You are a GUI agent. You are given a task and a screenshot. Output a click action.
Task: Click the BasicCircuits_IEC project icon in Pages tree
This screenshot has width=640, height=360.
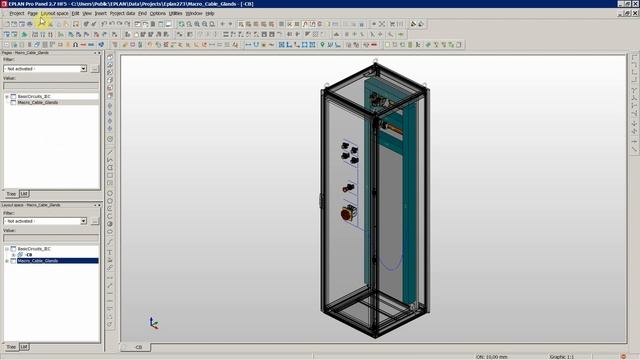click(13, 96)
